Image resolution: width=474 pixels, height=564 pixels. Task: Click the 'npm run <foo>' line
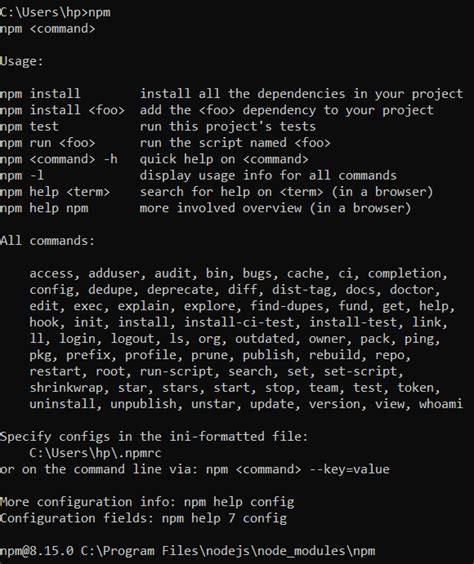[165, 143]
